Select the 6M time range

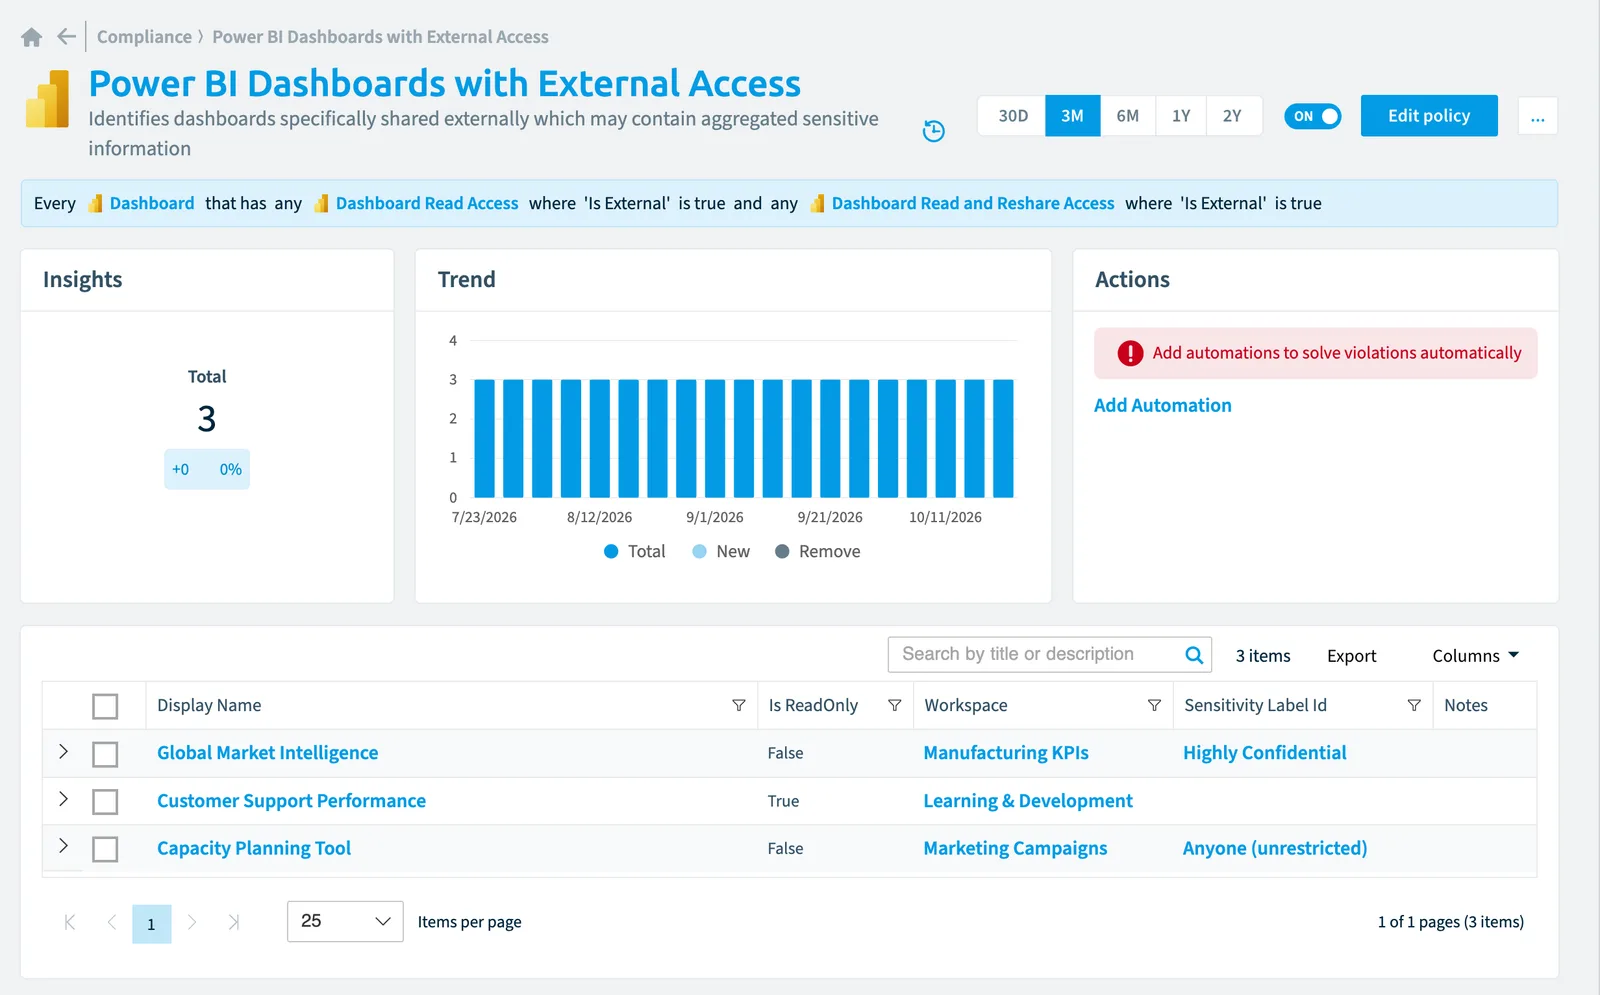point(1128,116)
